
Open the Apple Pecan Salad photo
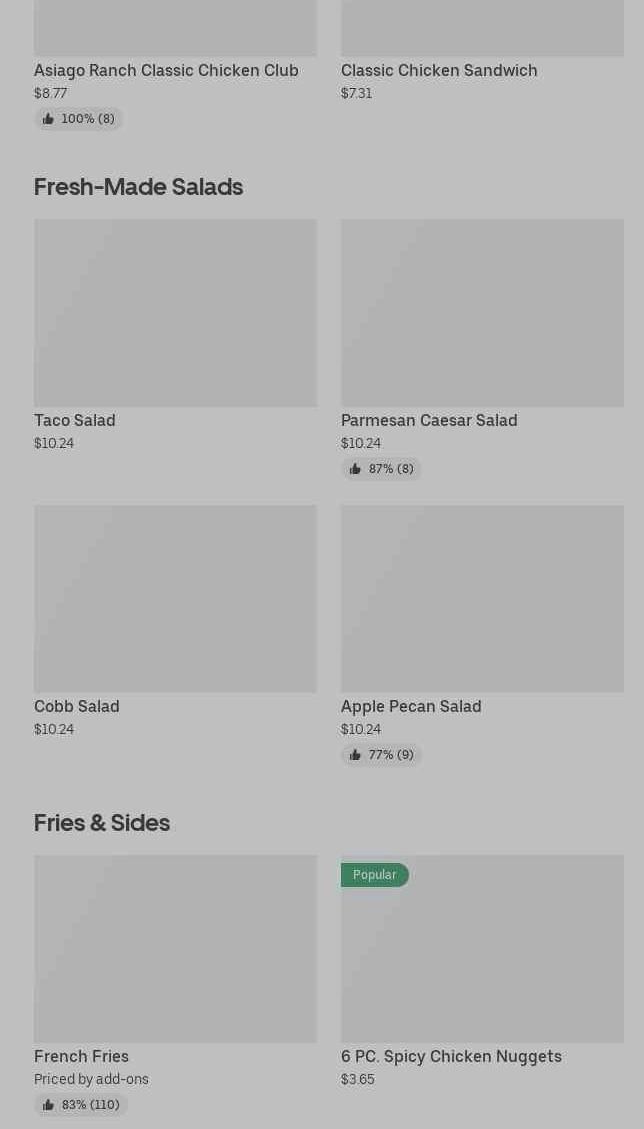coord(482,598)
